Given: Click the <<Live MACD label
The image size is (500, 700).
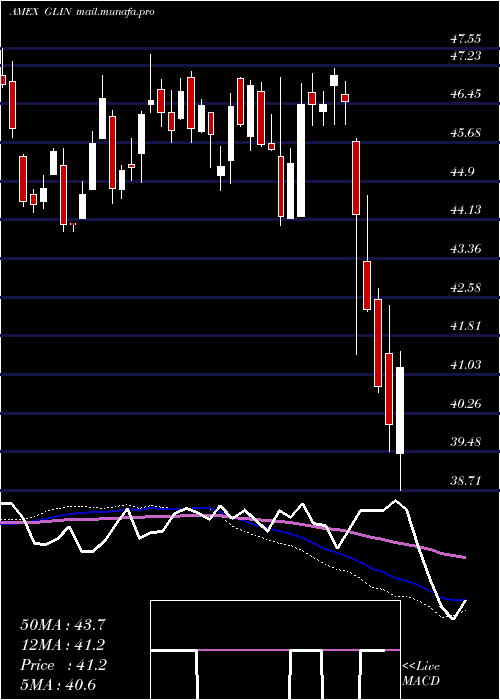Looking at the screenshot, I should (x=421, y=674).
